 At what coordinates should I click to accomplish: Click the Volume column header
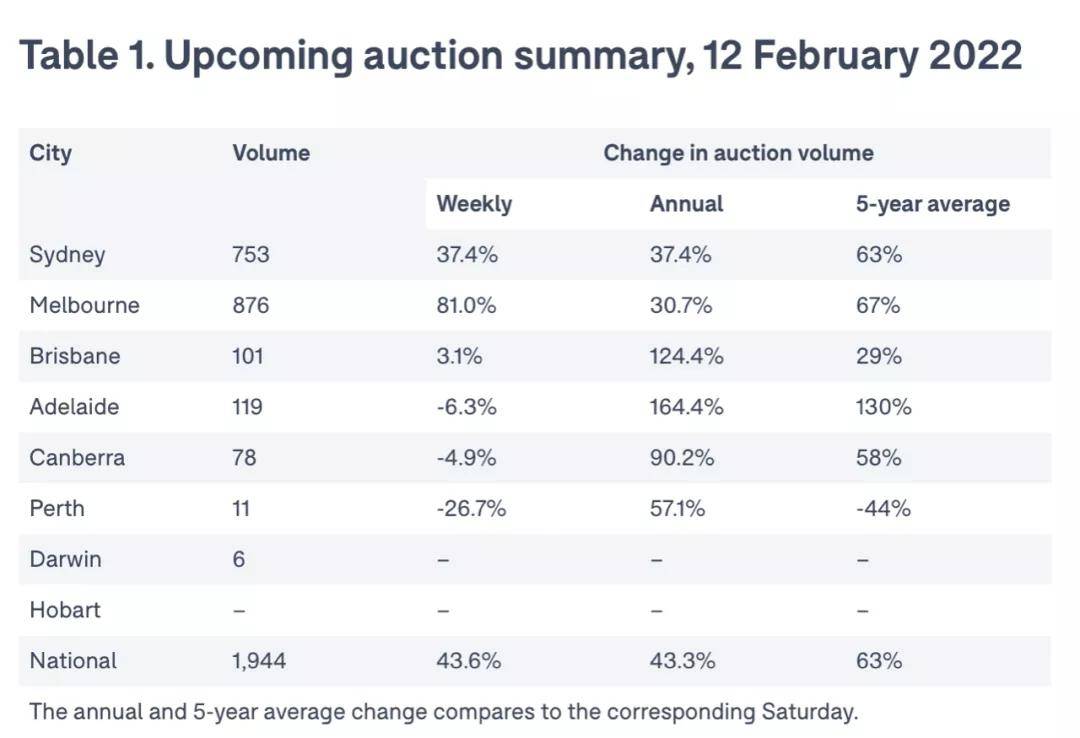click(x=271, y=153)
